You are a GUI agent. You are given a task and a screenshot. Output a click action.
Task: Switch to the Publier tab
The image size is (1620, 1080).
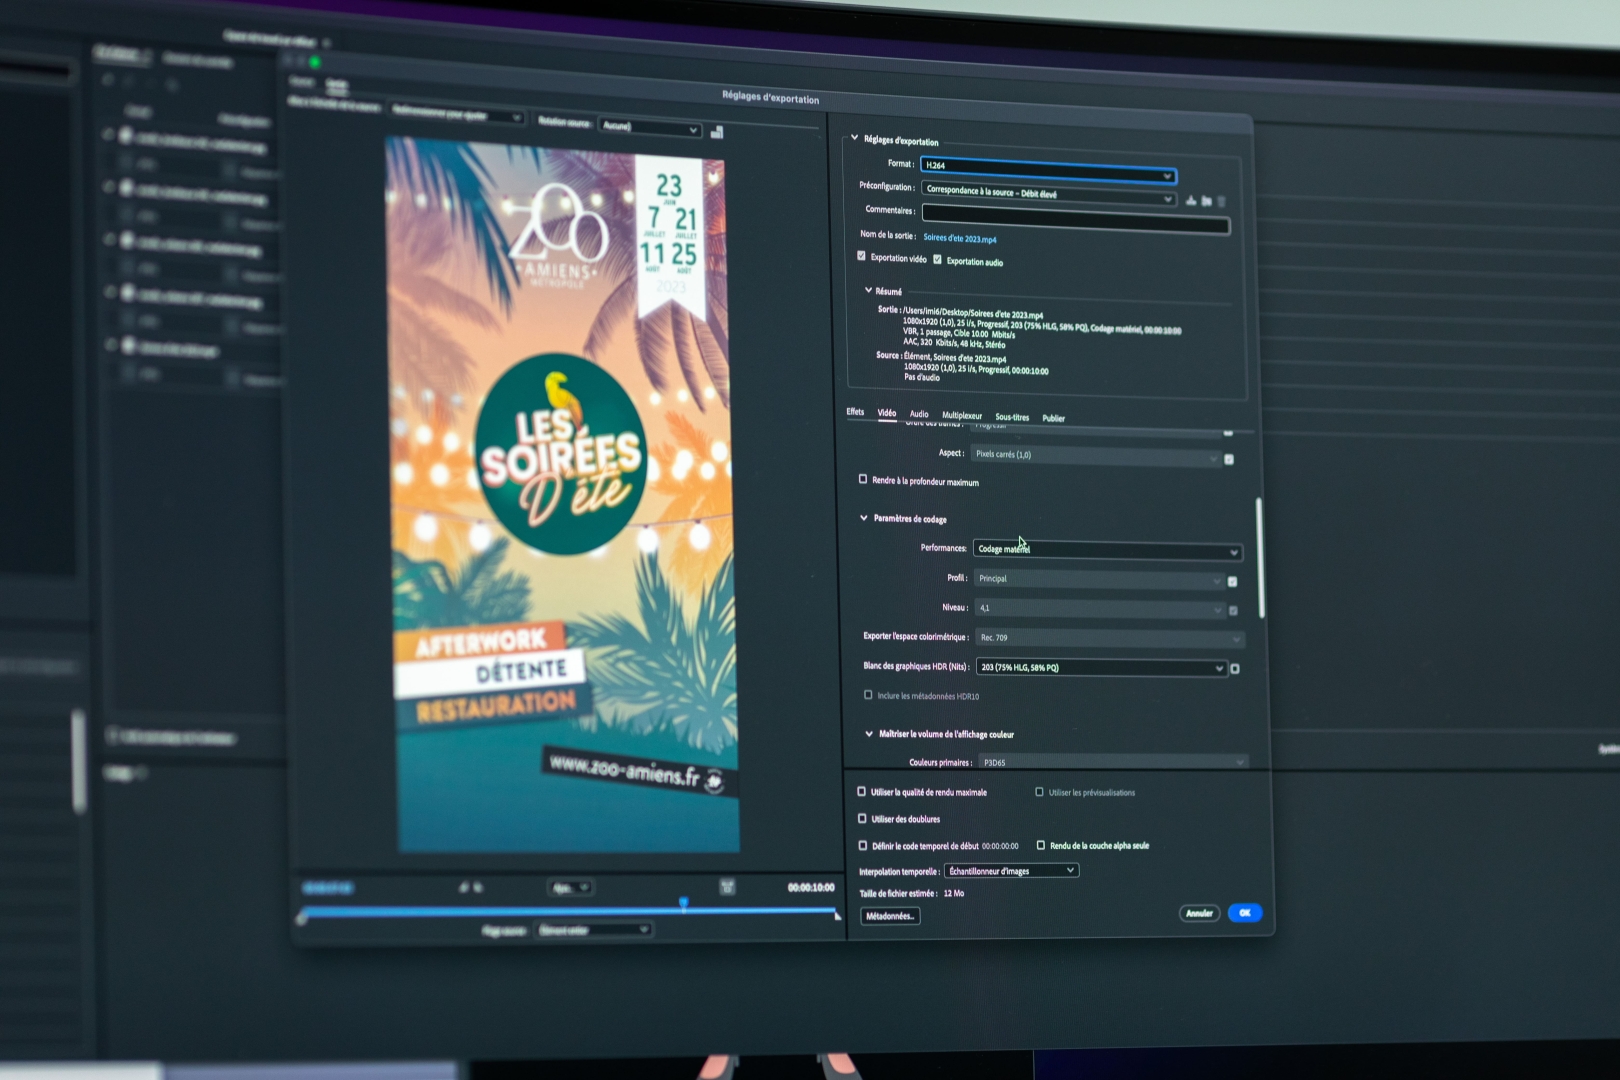click(1054, 418)
